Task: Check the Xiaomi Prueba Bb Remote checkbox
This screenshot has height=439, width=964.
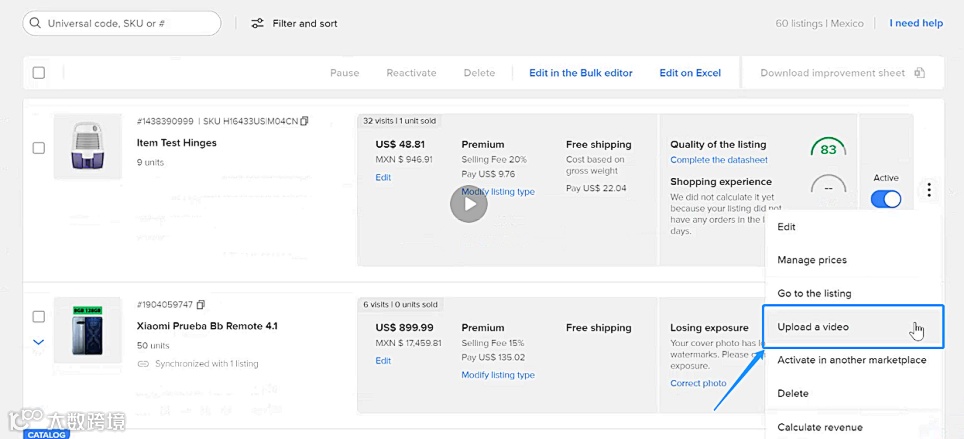Action: pos(39,316)
